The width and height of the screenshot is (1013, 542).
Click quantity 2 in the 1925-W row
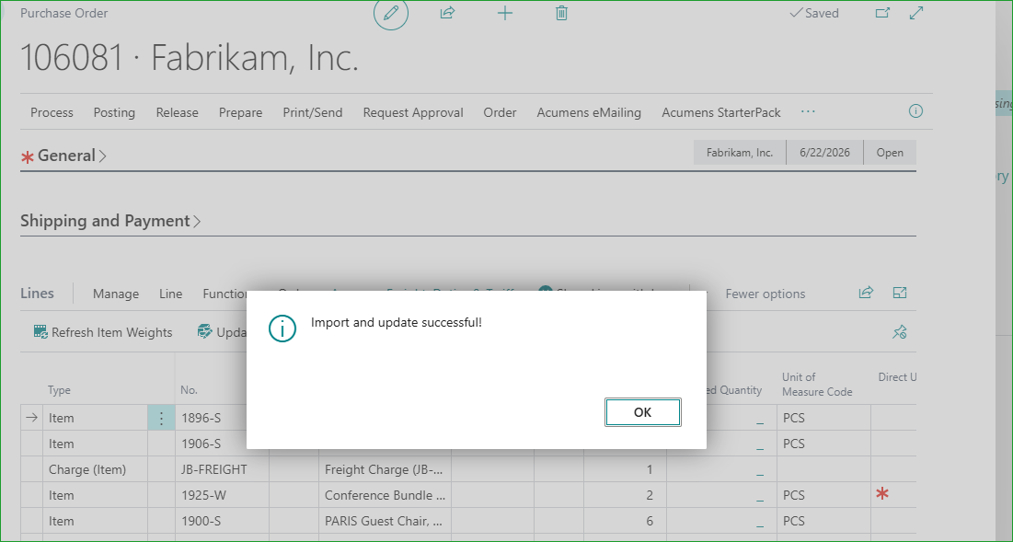625,495
